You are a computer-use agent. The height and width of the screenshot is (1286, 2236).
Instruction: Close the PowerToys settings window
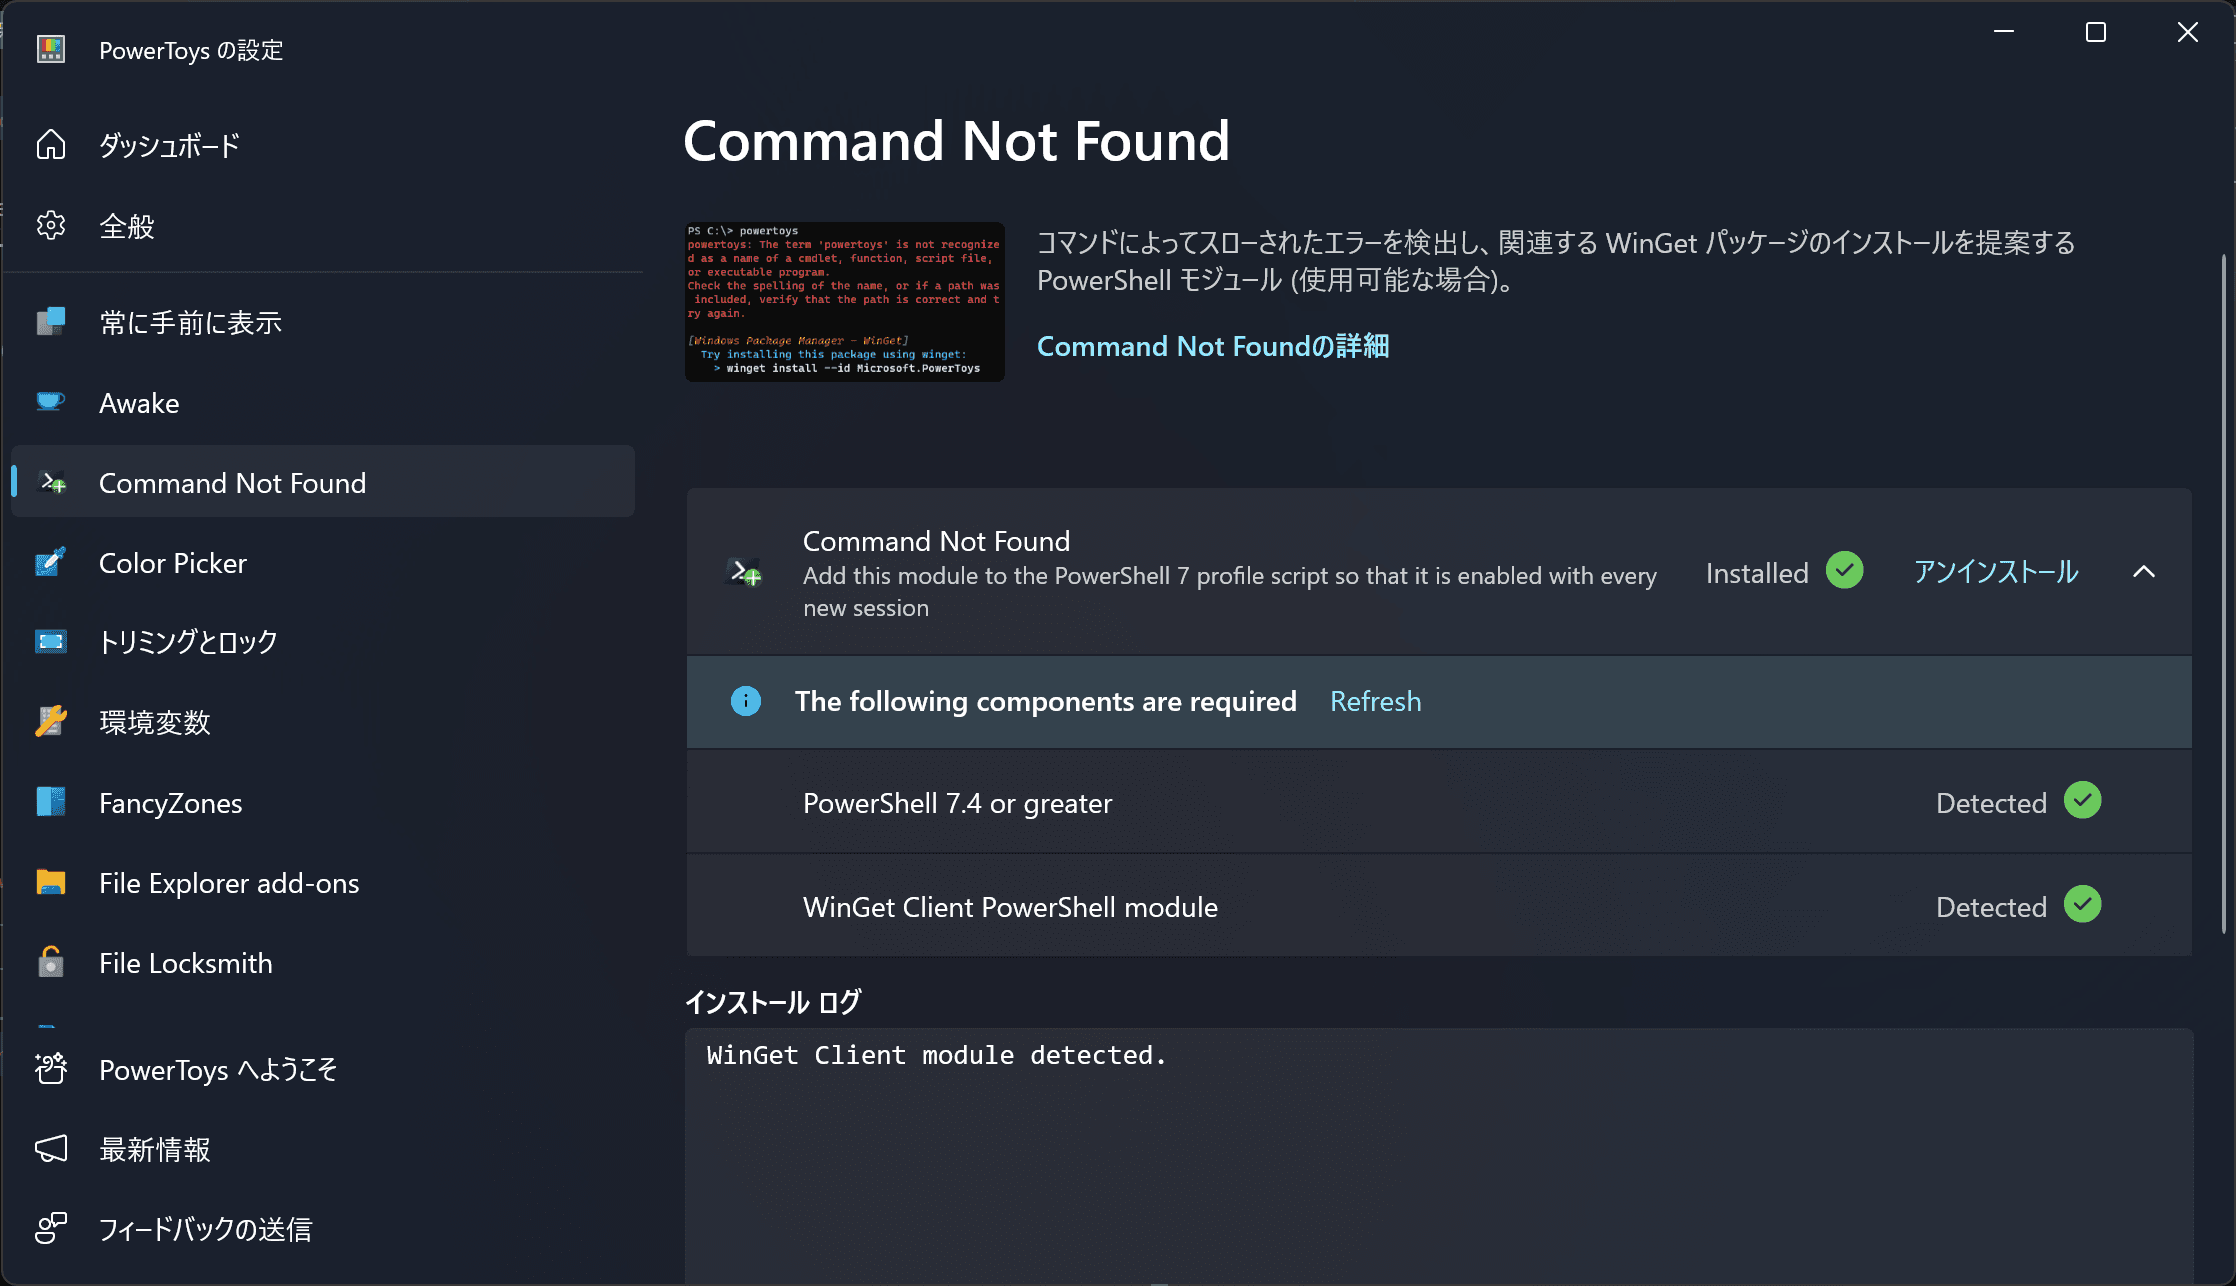2188,32
